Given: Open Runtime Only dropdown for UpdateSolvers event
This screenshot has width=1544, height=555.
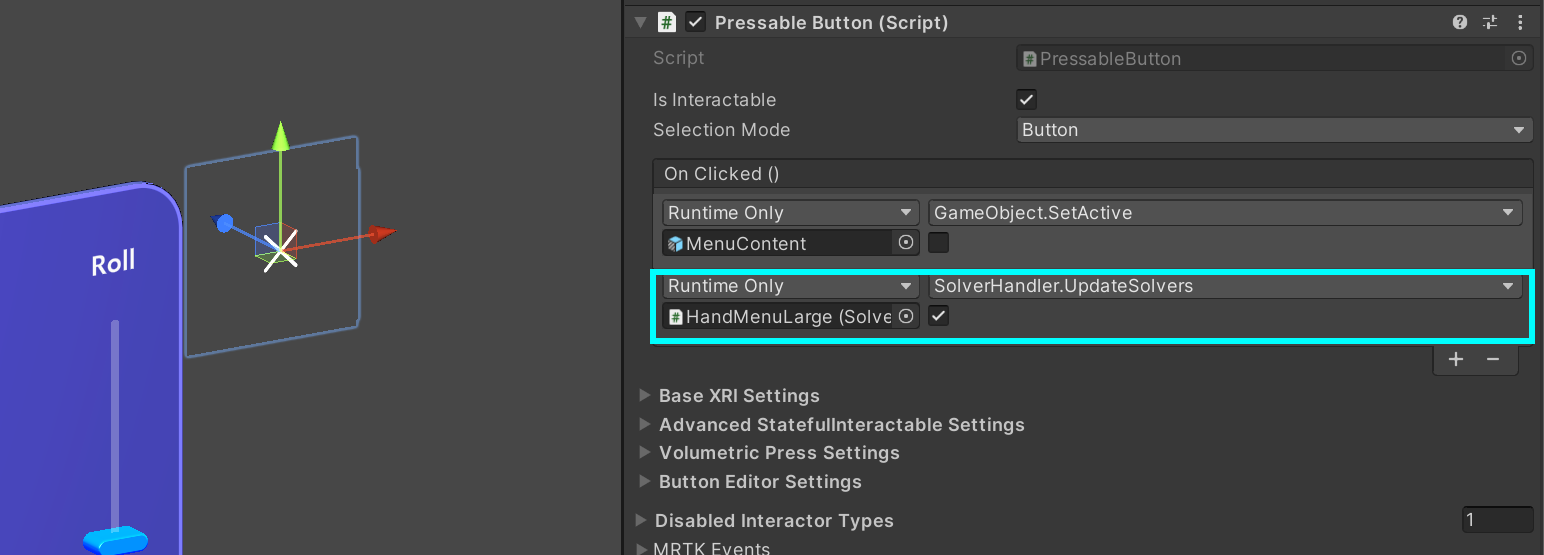Looking at the screenshot, I should [790, 286].
